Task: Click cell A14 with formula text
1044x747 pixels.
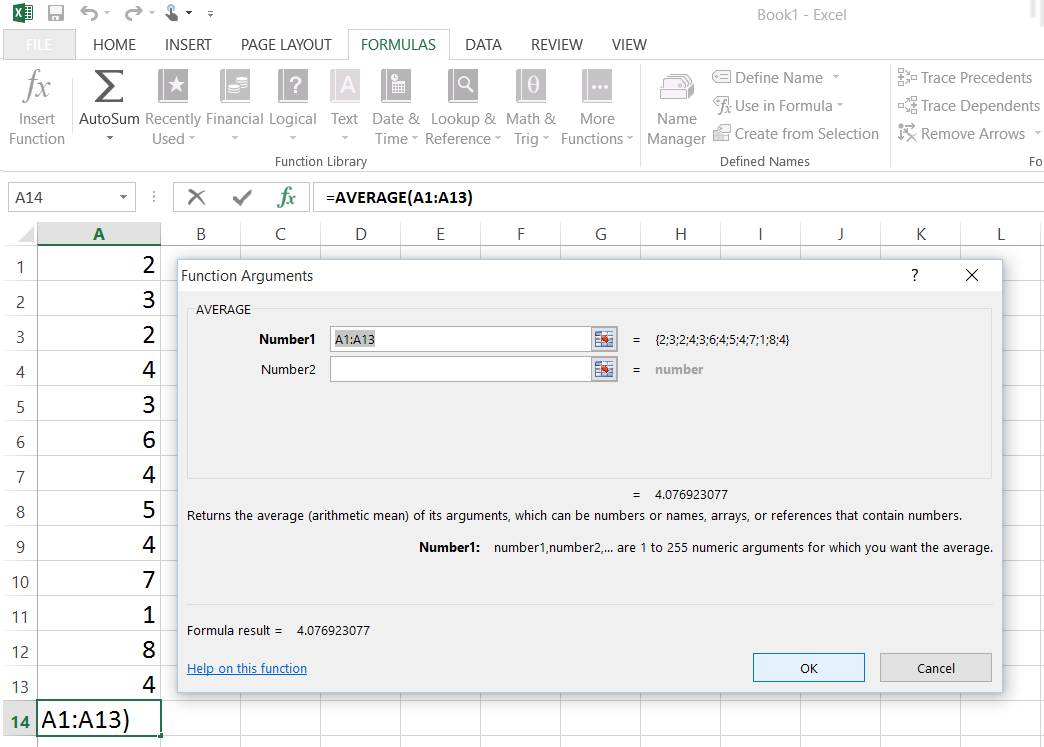Action: (99, 719)
